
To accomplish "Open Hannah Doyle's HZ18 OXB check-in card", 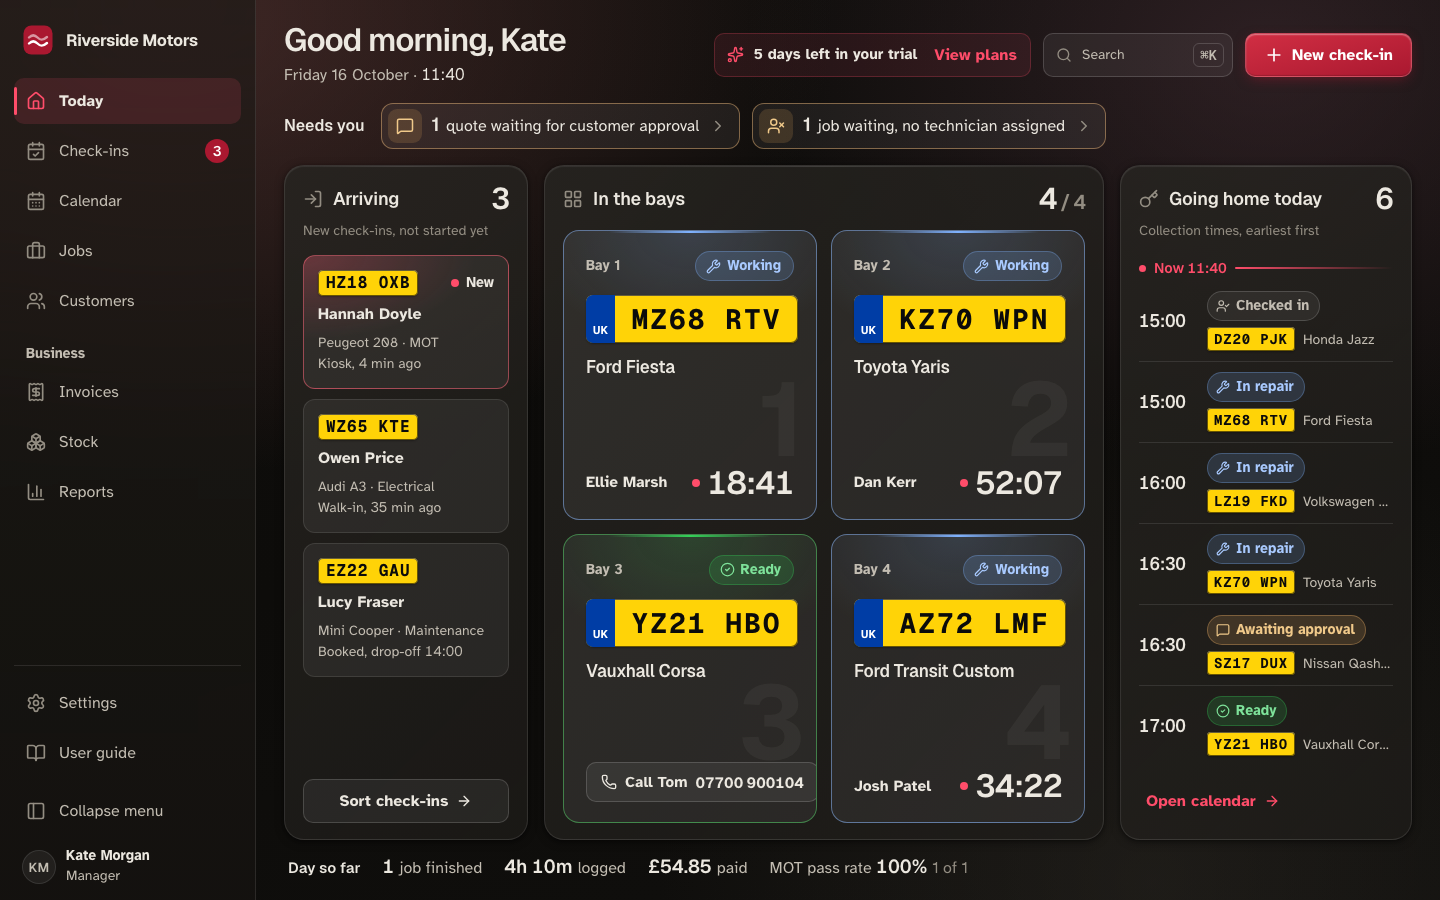I will (x=406, y=322).
